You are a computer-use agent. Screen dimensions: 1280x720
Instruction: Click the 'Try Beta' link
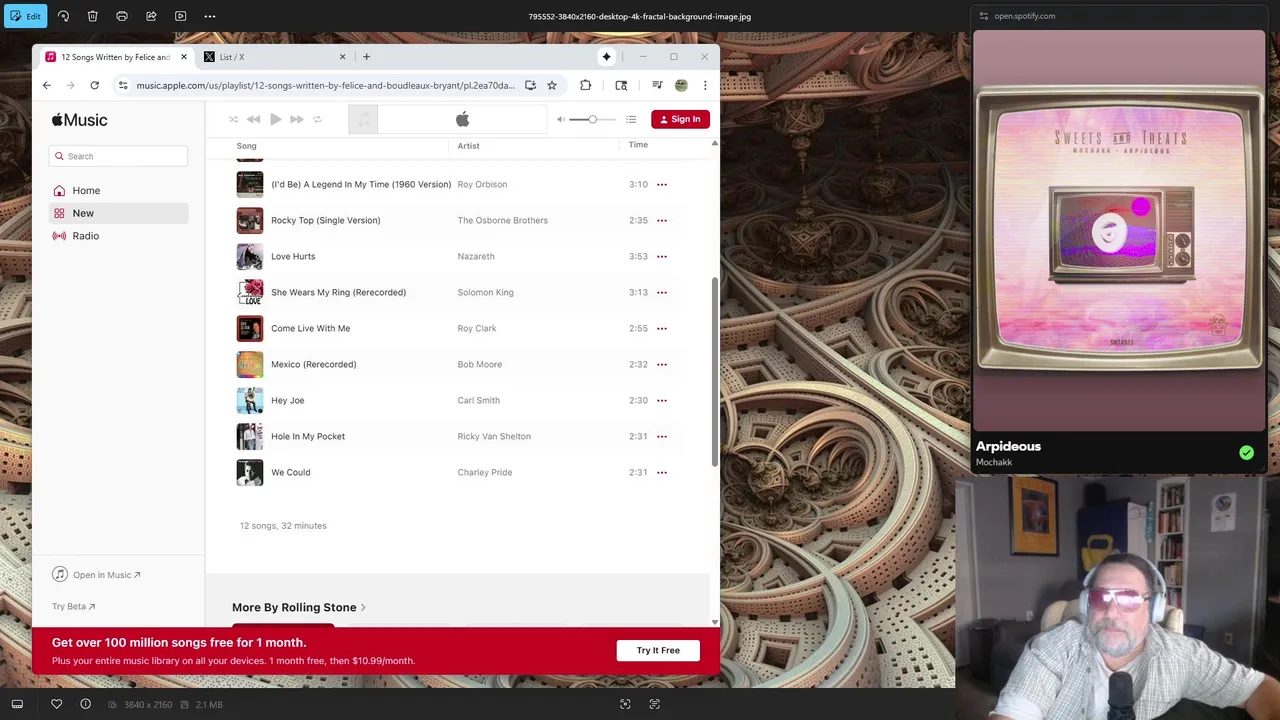point(74,606)
